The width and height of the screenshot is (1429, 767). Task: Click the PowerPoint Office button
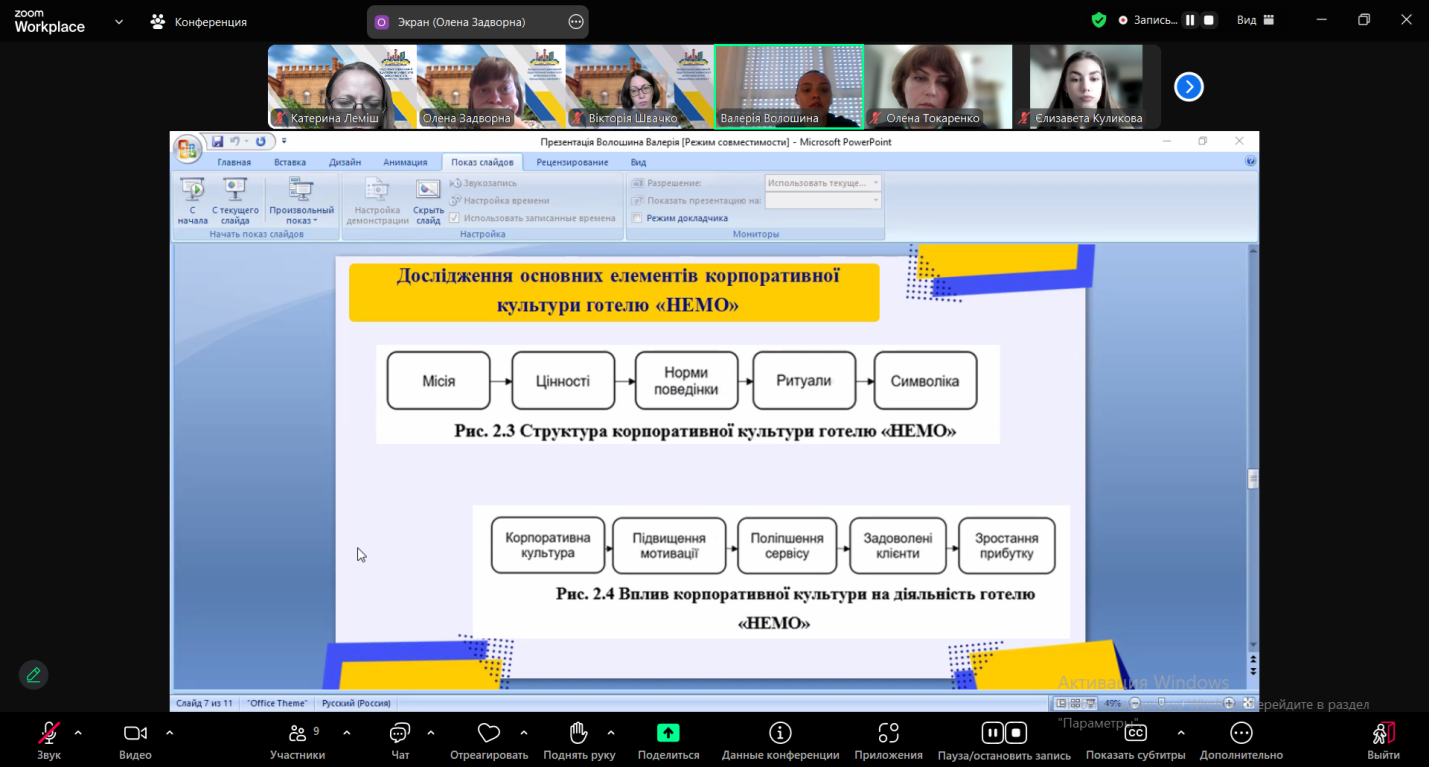187,150
